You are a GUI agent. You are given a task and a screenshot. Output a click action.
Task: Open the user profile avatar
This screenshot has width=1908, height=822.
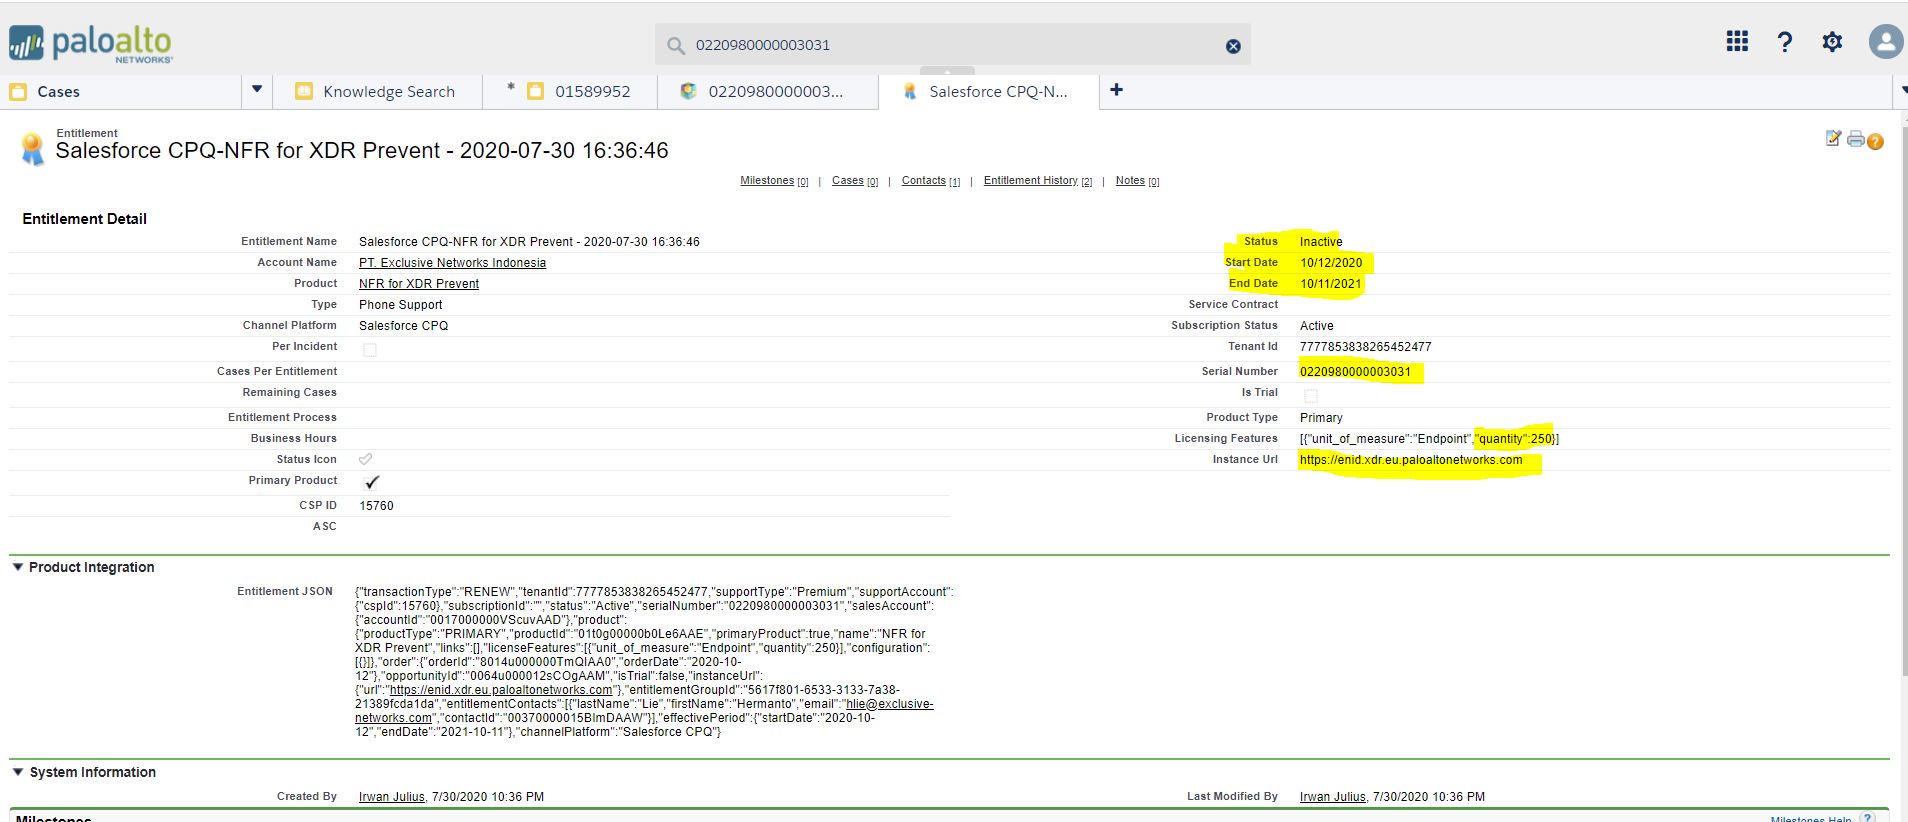coord(1885,42)
